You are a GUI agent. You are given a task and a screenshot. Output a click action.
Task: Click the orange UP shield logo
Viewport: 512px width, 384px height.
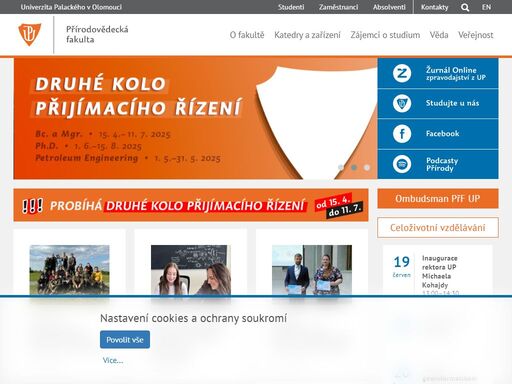click(x=30, y=34)
